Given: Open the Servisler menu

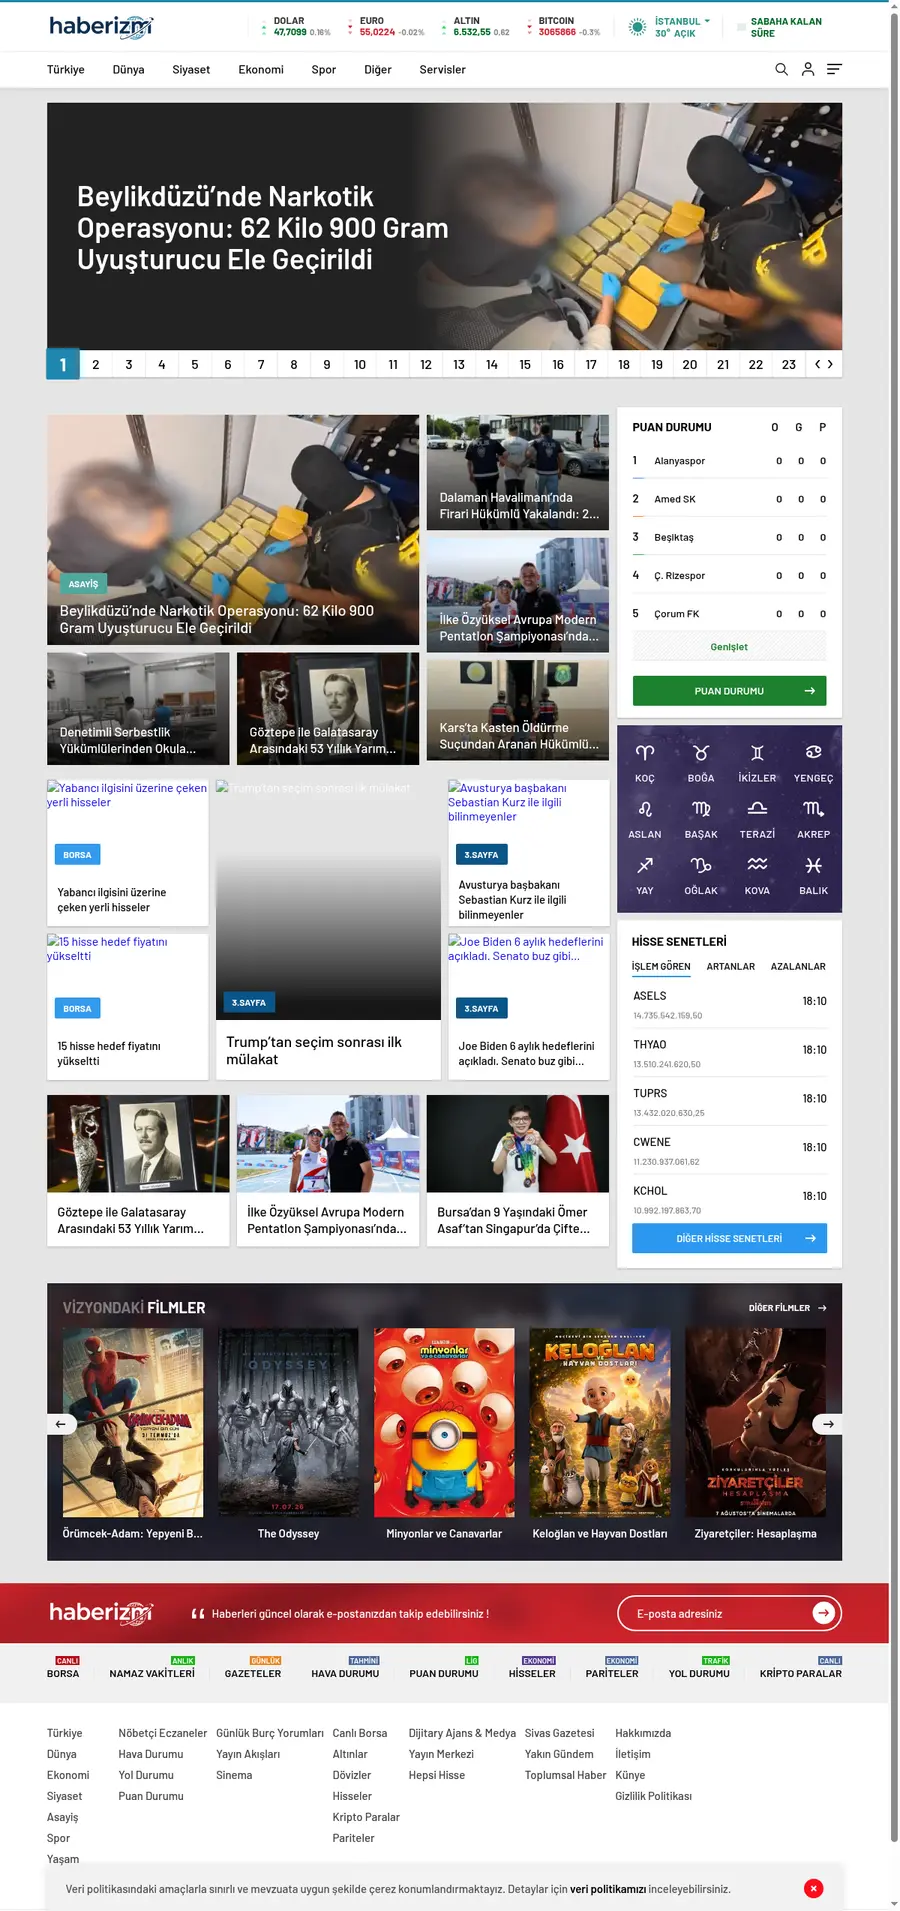Looking at the screenshot, I should [x=442, y=70].
